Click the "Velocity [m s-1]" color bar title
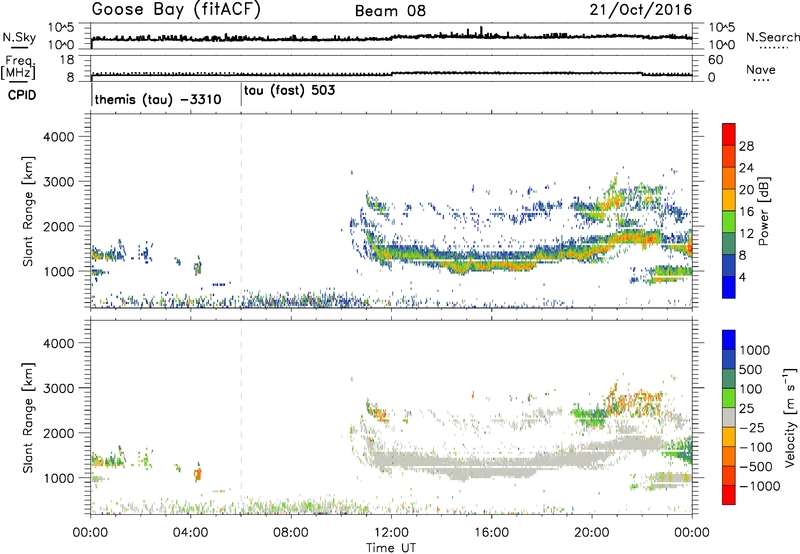Screen dimensions: 800x554 tap(790, 417)
